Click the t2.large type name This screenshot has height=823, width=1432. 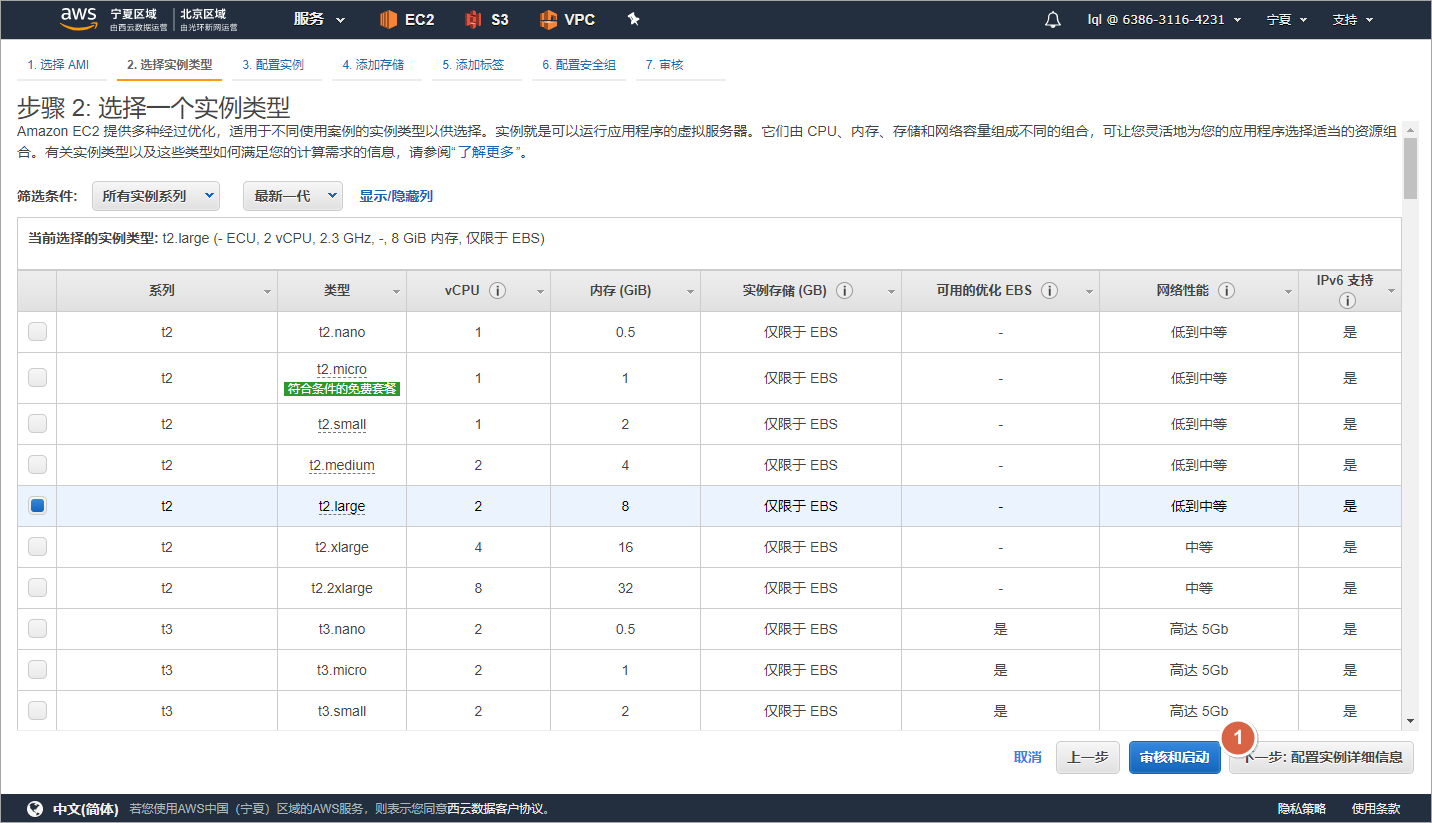click(x=342, y=506)
